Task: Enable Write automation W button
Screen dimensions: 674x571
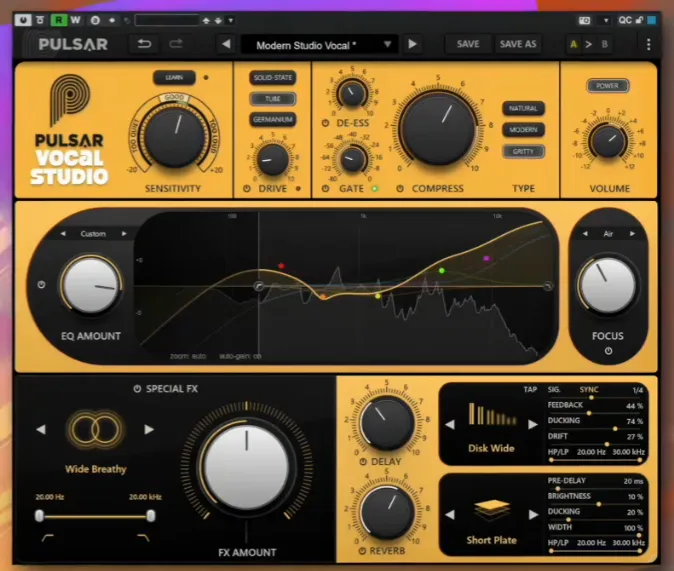Action: tap(75, 20)
